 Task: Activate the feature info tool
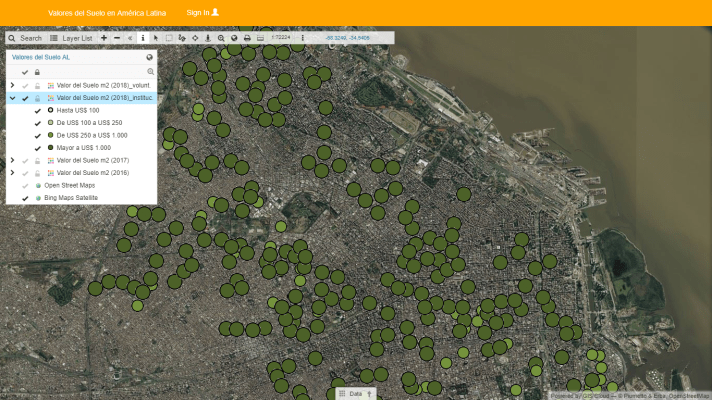pos(142,38)
